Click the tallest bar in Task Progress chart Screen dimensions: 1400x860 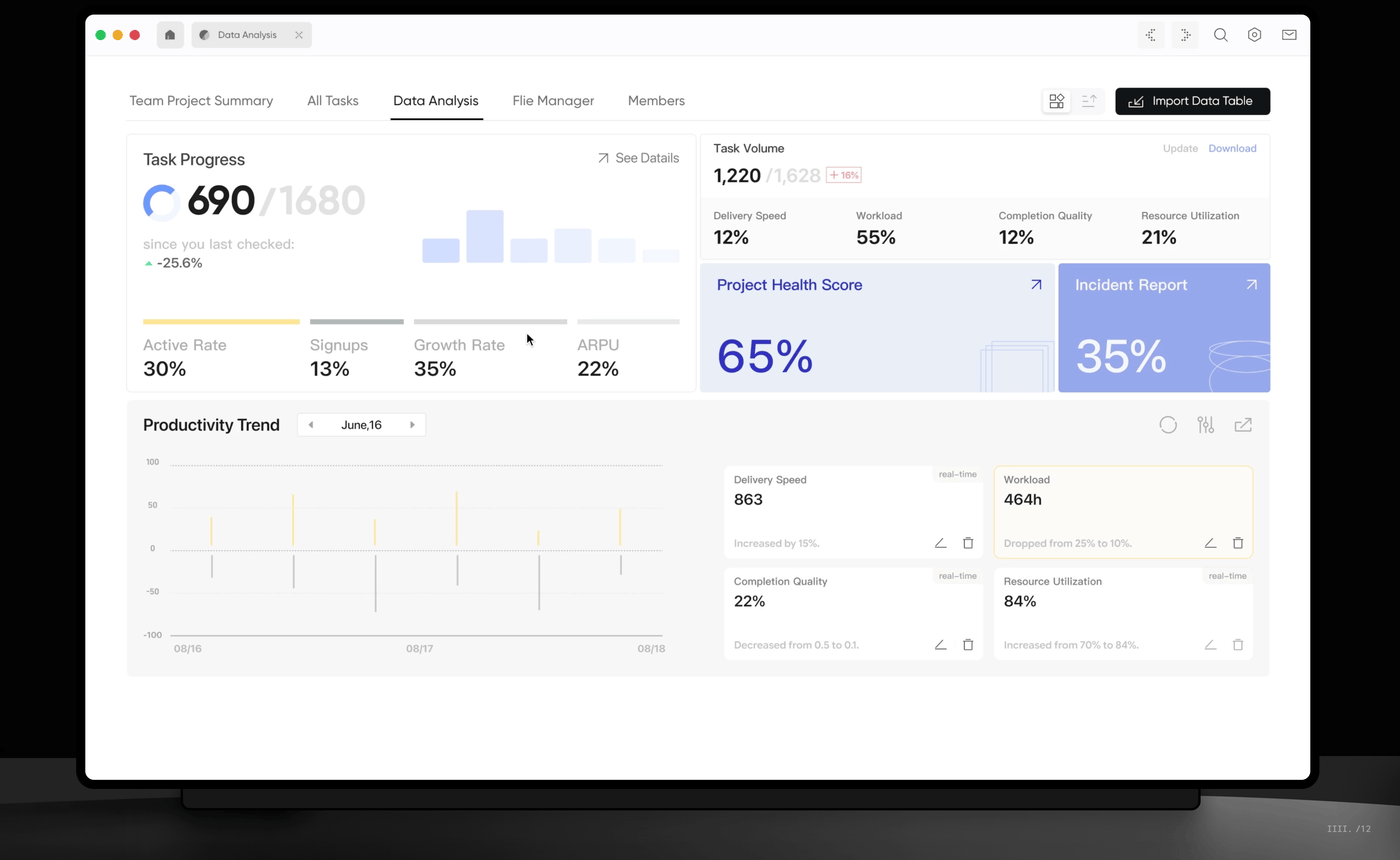pos(485,236)
